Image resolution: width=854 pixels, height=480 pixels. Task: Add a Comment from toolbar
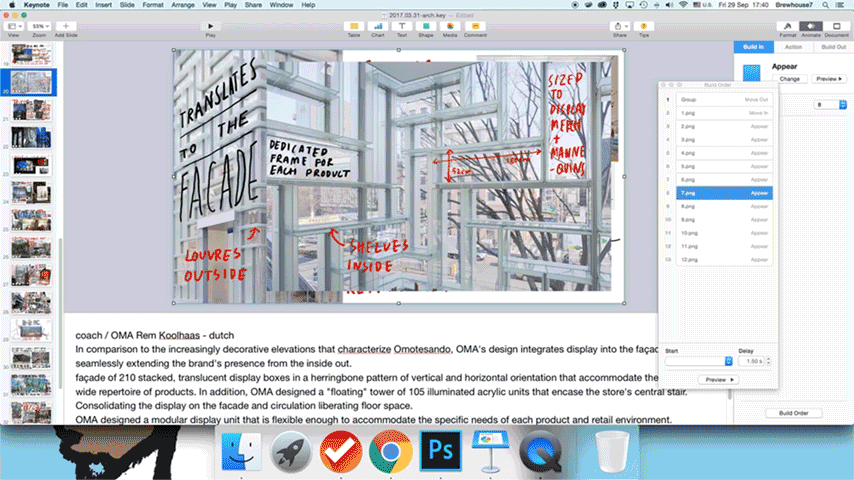475,26
